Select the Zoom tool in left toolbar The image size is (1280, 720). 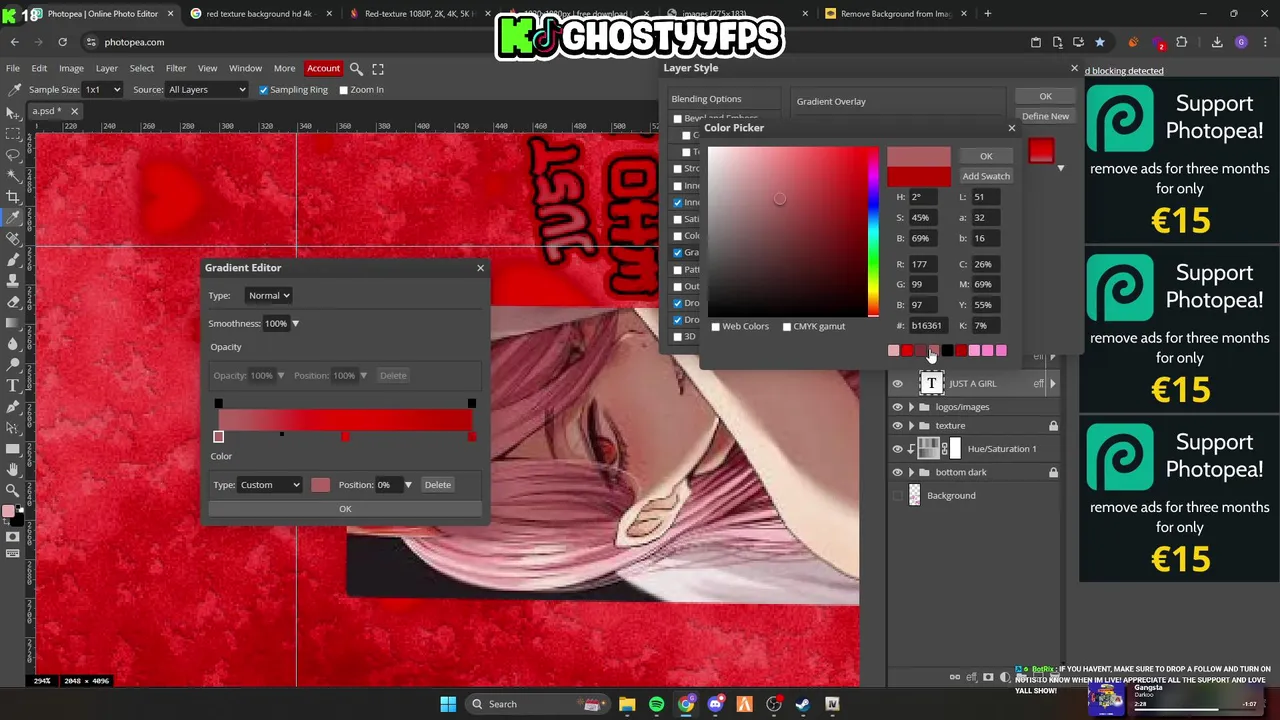[13, 490]
